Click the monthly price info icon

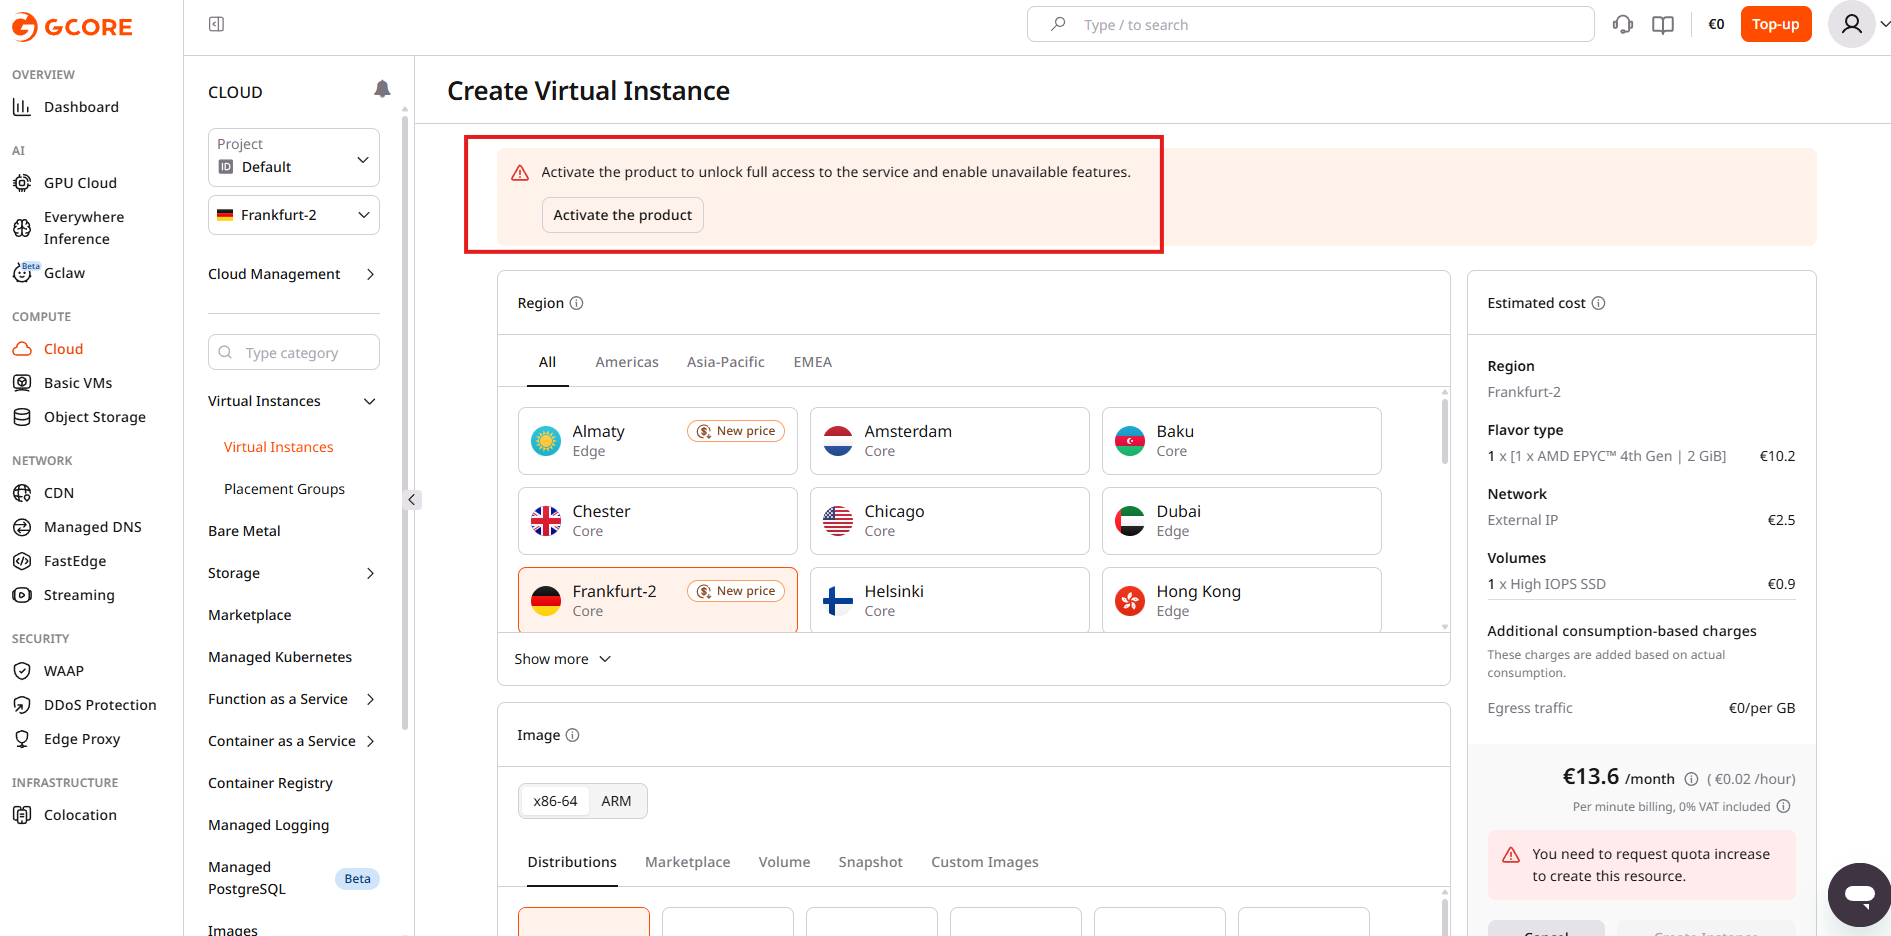(x=1691, y=779)
